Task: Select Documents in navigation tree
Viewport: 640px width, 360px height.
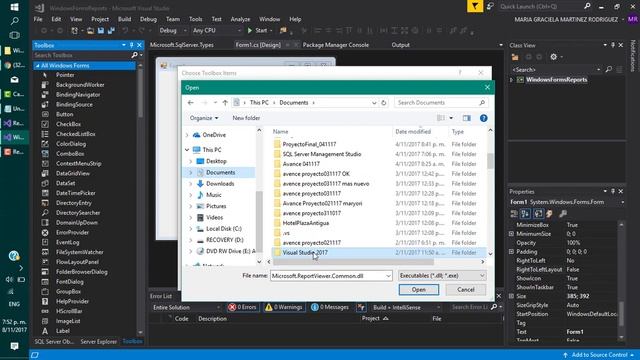Action: 220,173
